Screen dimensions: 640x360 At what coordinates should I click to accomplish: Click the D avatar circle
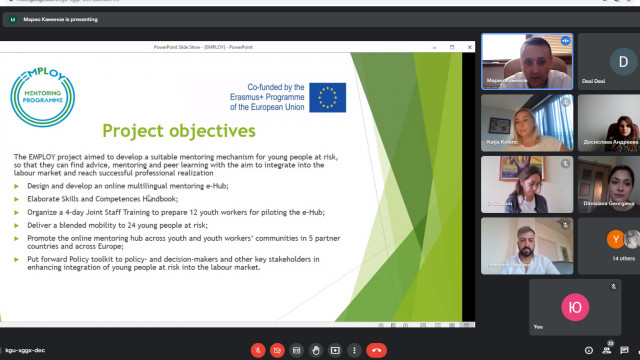(x=623, y=62)
